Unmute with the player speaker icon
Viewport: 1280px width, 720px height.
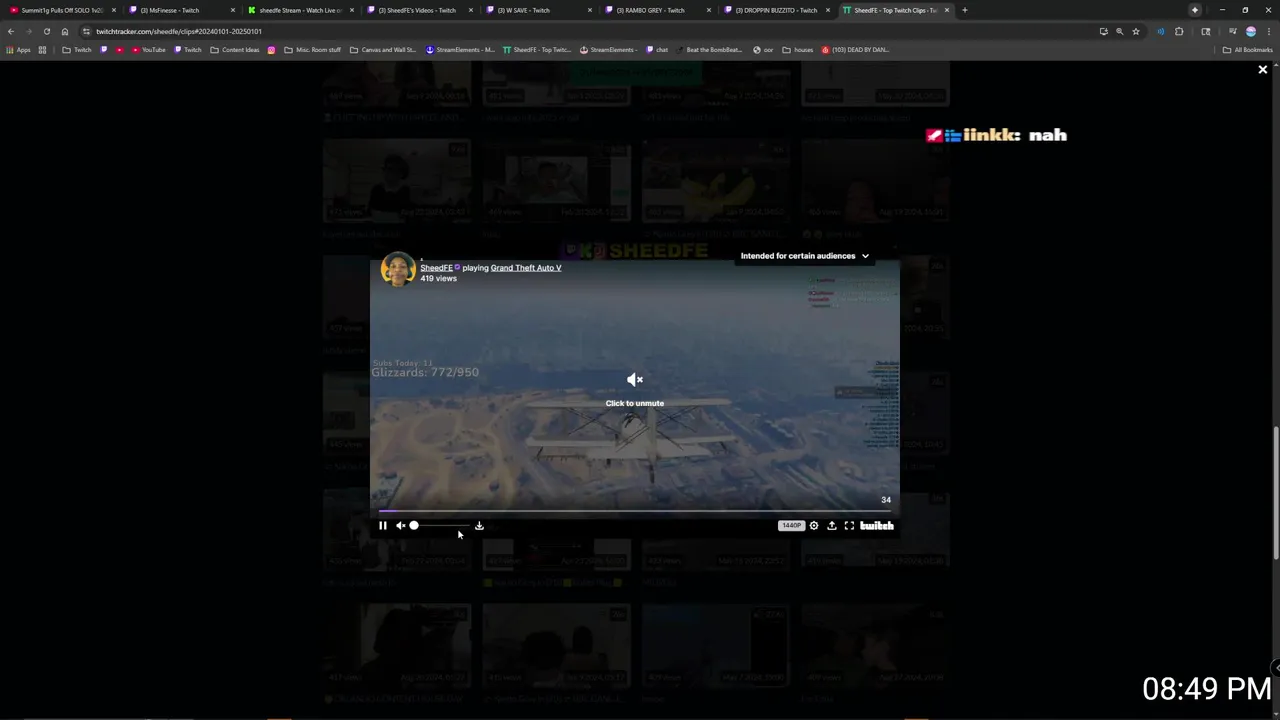(400, 525)
